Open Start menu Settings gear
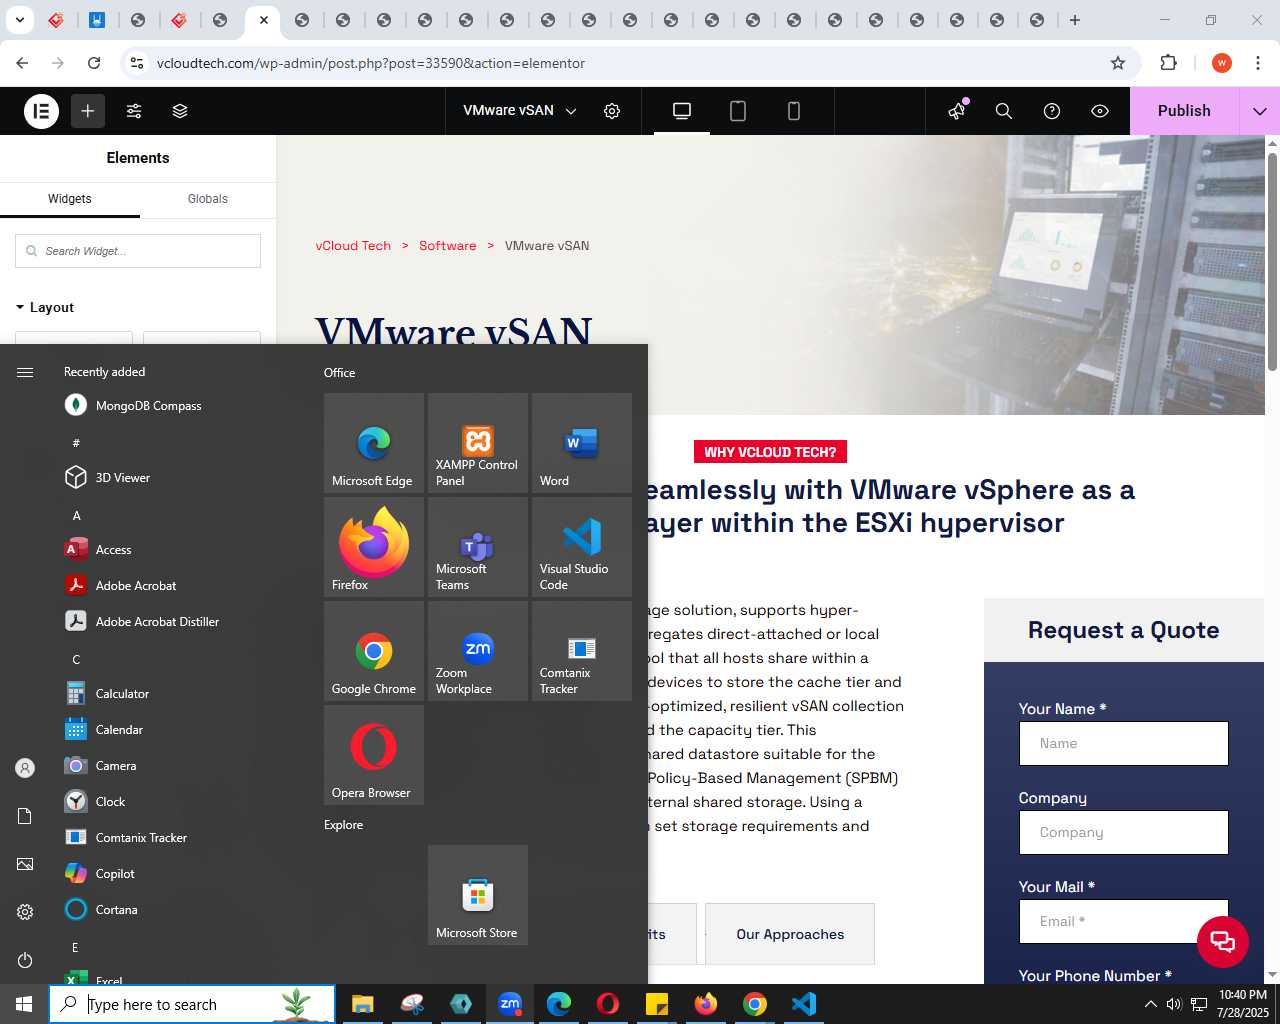The image size is (1280, 1024). coord(25,912)
